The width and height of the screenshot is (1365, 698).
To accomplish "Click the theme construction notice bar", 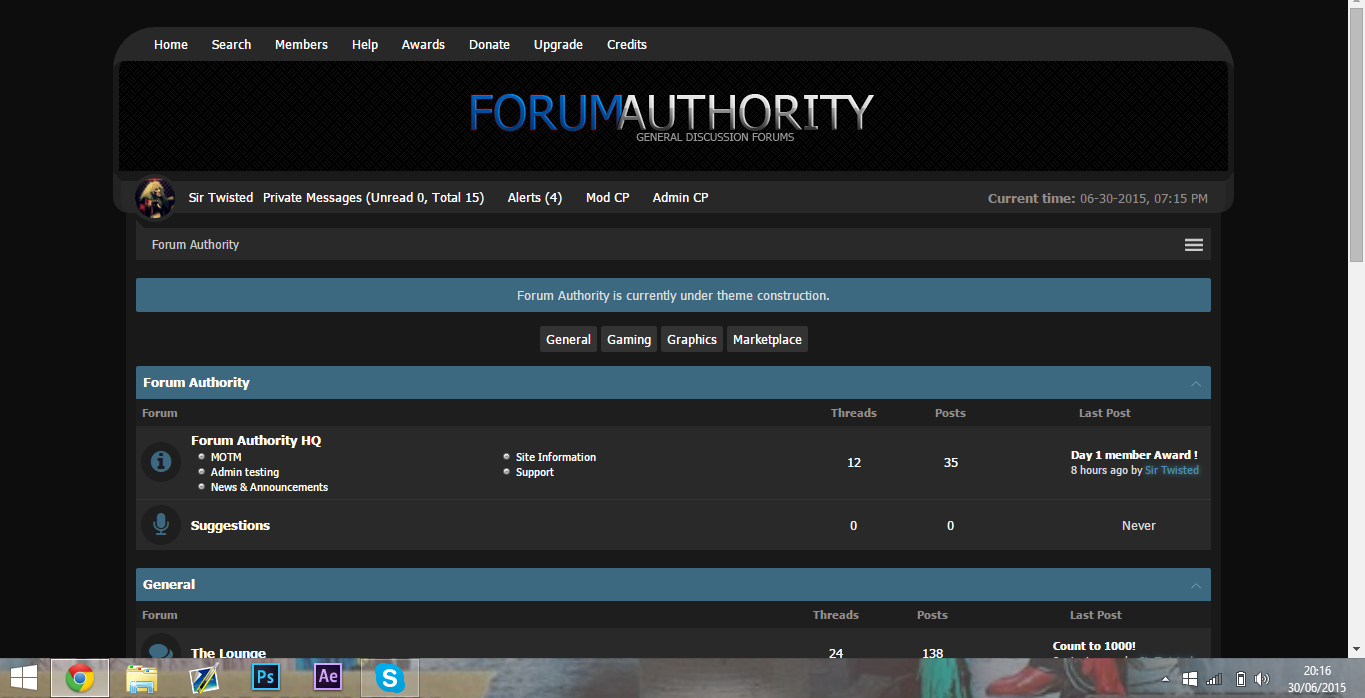I will [x=673, y=295].
